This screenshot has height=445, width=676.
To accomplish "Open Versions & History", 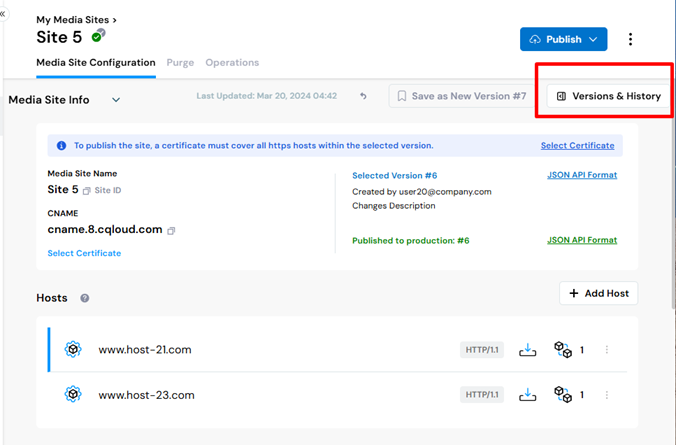I will pos(608,96).
